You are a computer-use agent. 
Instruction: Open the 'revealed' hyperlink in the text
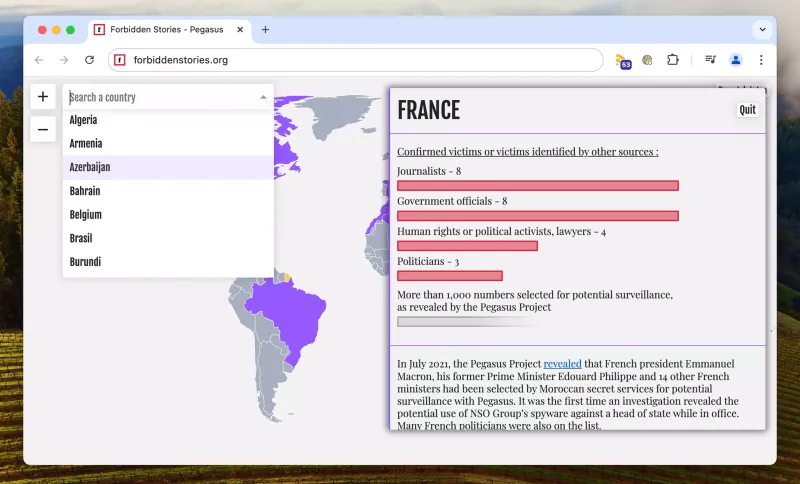[562, 364]
